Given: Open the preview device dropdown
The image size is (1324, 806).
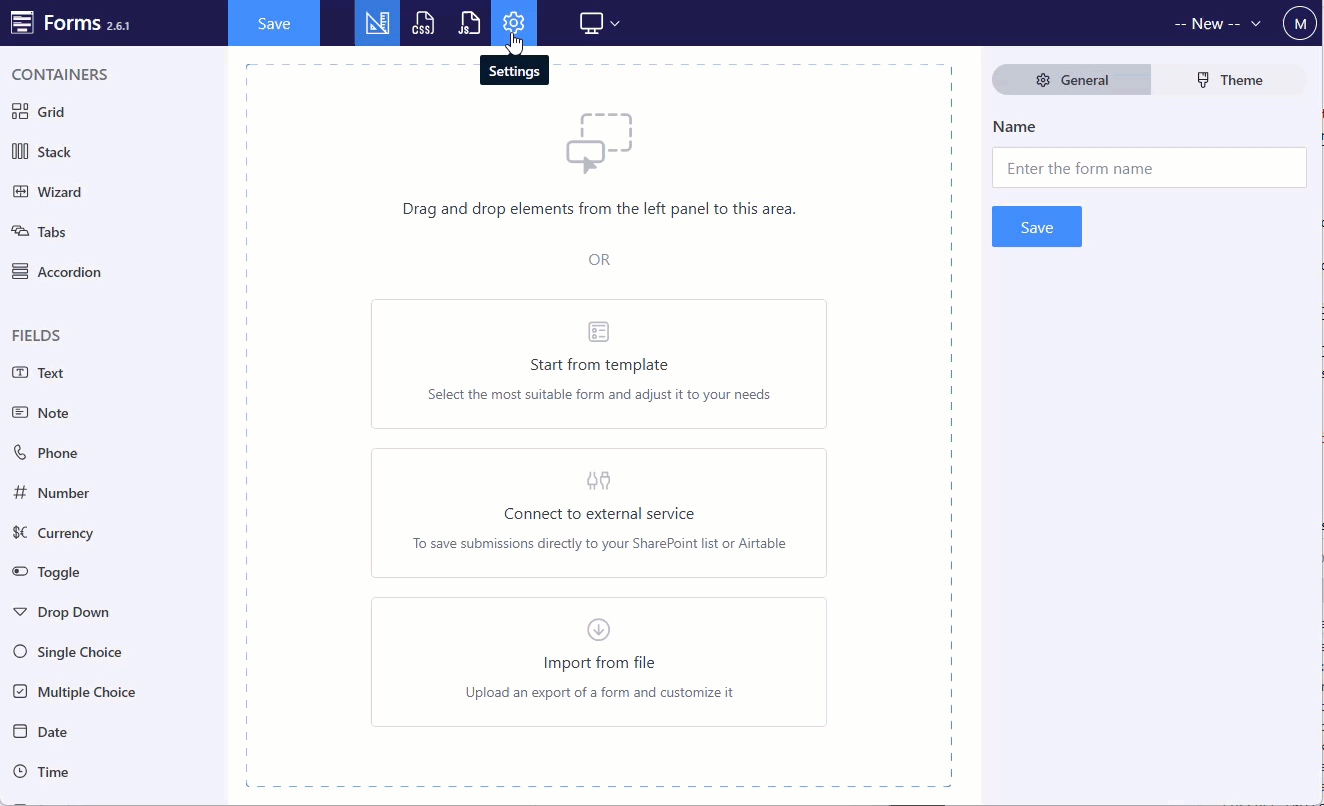Looking at the screenshot, I should pos(598,22).
